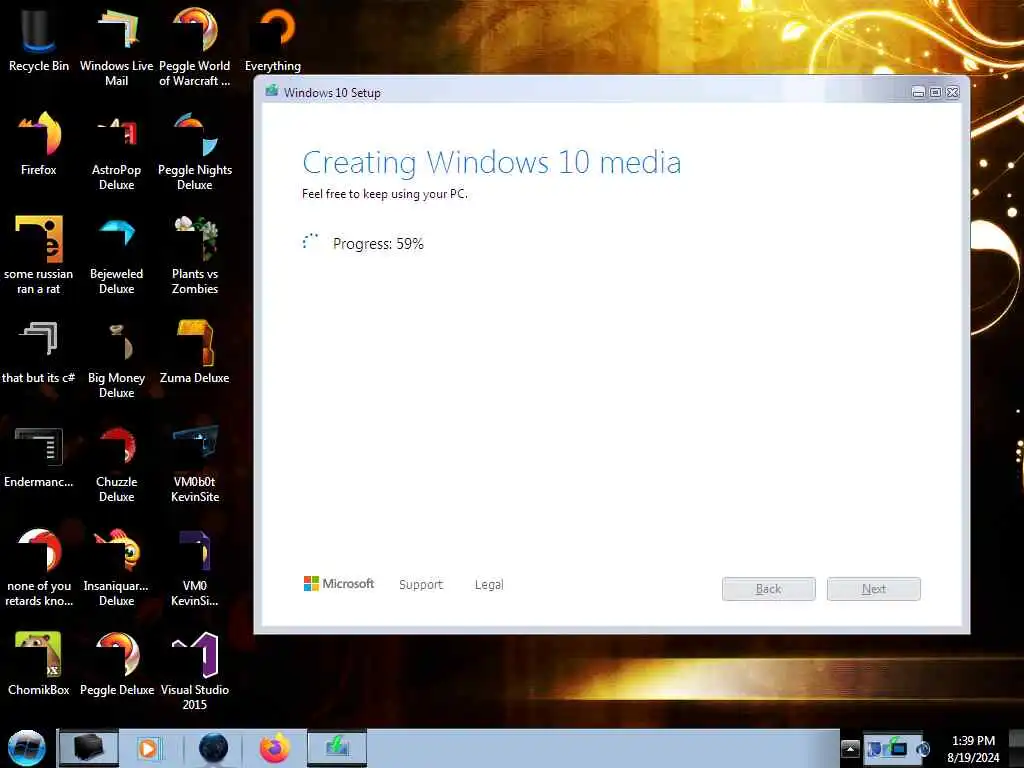The width and height of the screenshot is (1024, 768).
Task: Open the Everything desktop shortcut
Action: point(273,39)
